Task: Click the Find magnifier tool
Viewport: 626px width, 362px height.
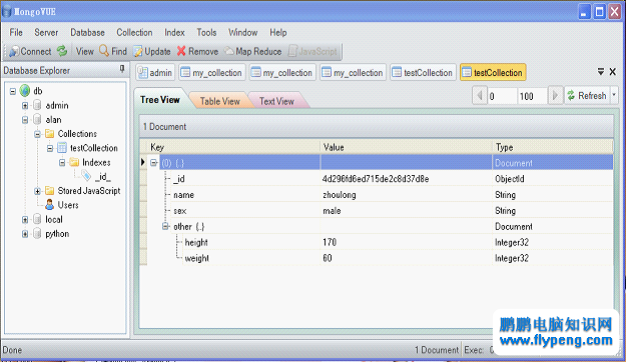Action: 113,51
